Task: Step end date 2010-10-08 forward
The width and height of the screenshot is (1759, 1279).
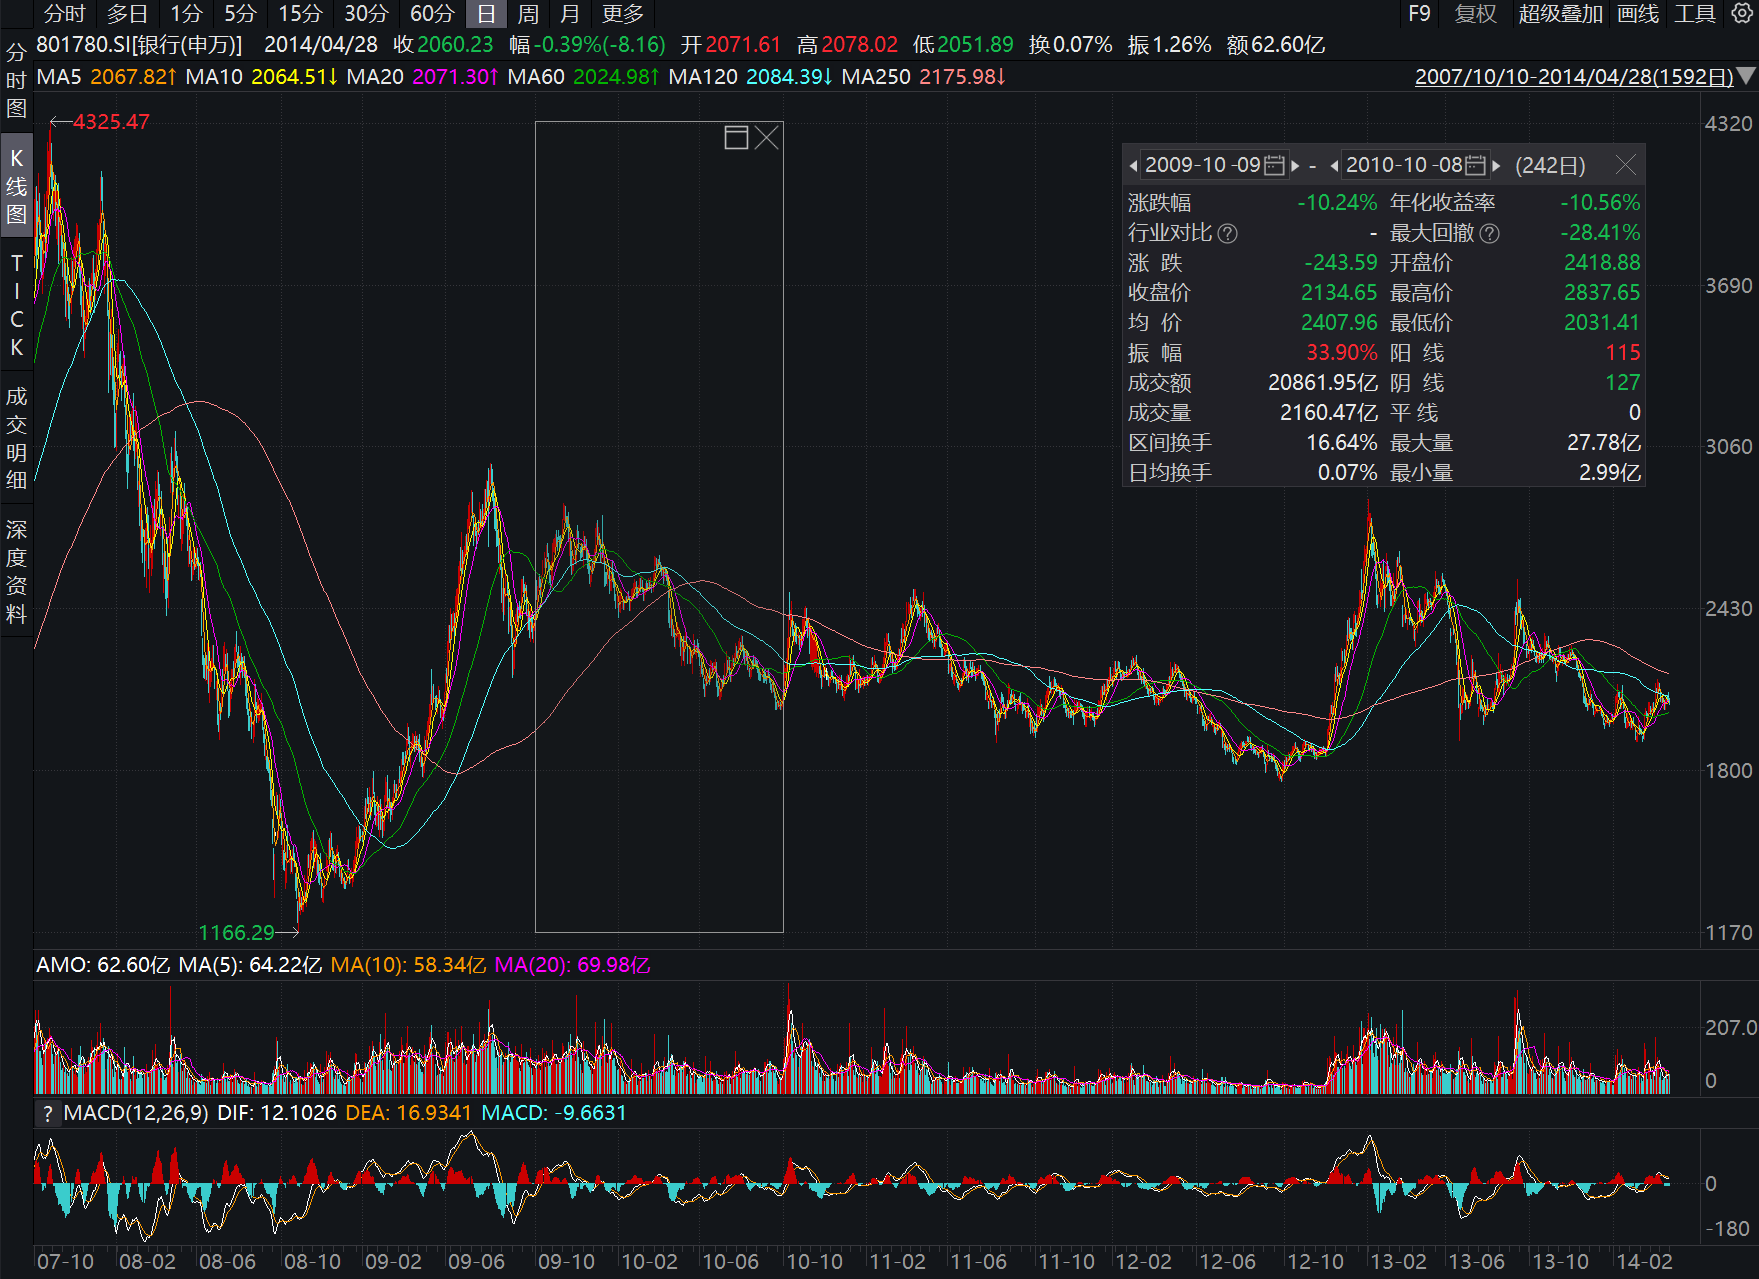Action: (1497, 166)
